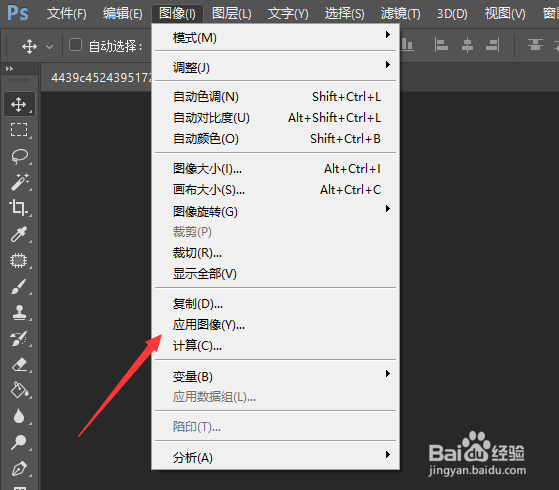This screenshot has width=559, height=490.
Task: Select the Clone Stamp tool
Action: click(x=19, y=312)
